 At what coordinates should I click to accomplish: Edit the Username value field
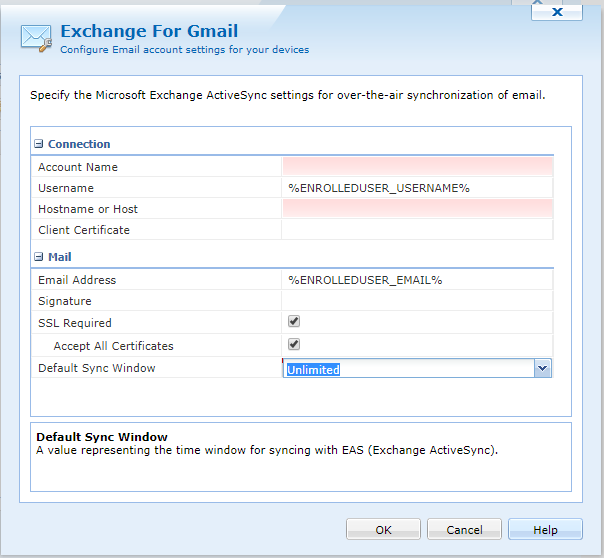click(x=417, y=188)
